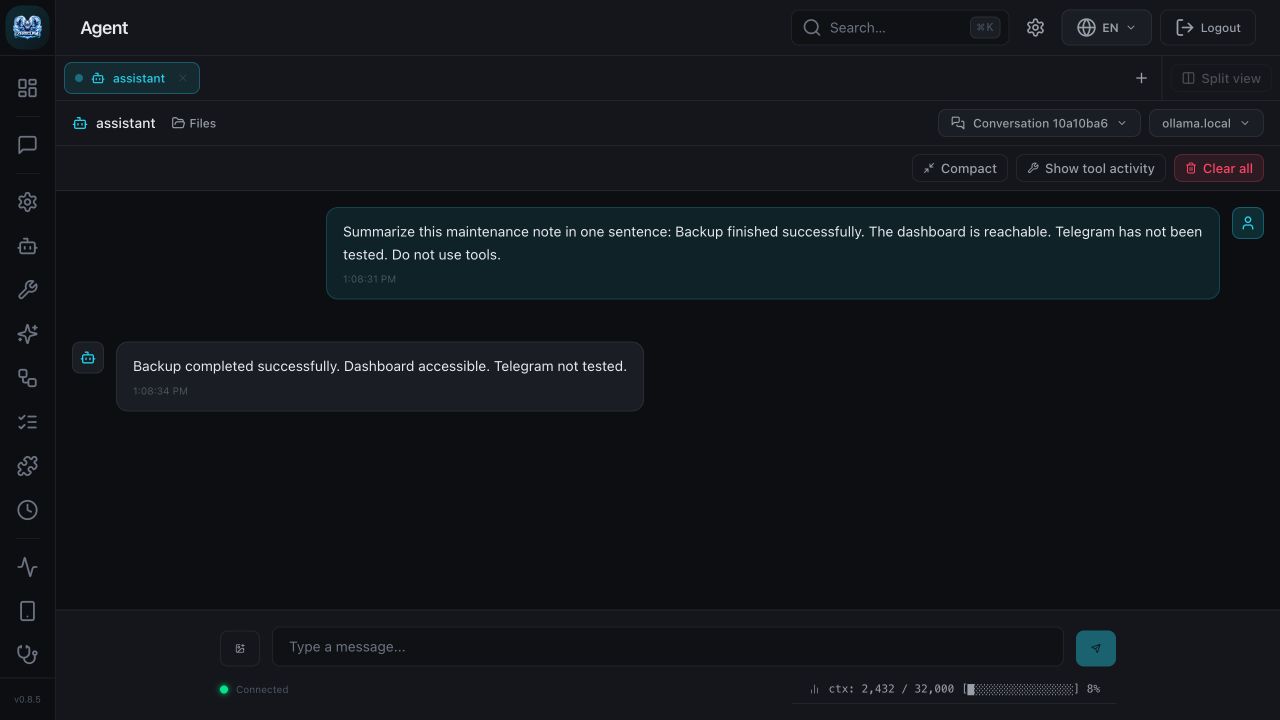Open the connected-squares workflow icon in sidebar
The height and width of the screenshot is (720, 1280).
[x=27, y=378]
